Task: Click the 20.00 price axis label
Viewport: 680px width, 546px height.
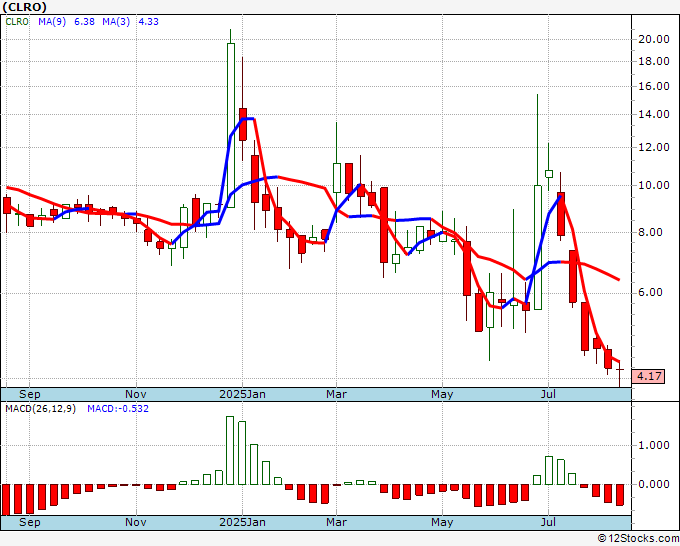Action: [654, 39]
